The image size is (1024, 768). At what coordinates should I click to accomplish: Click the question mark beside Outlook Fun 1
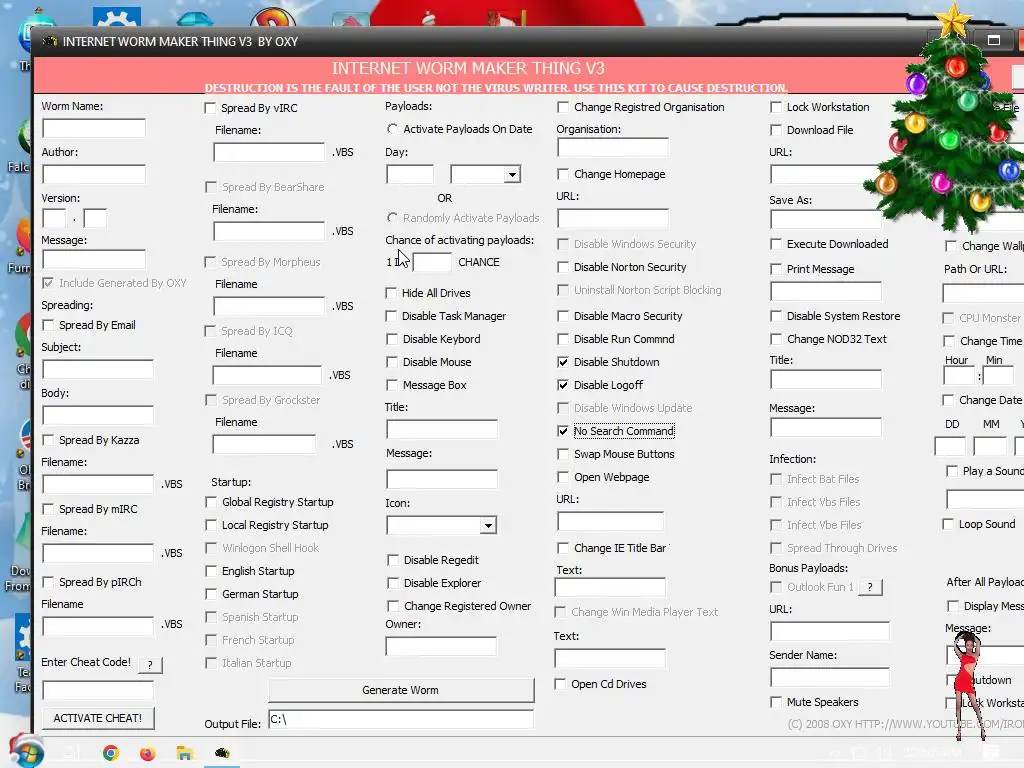[x=870, y=587]
